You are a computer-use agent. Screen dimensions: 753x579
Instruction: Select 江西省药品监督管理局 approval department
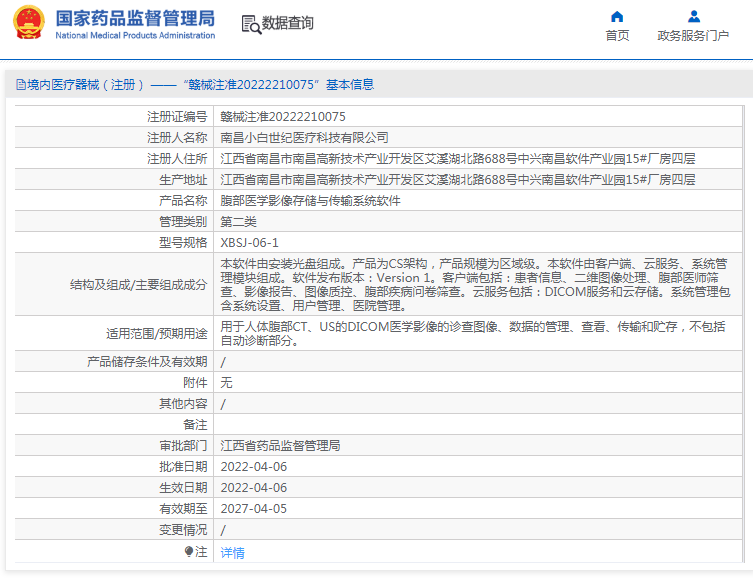280,446
